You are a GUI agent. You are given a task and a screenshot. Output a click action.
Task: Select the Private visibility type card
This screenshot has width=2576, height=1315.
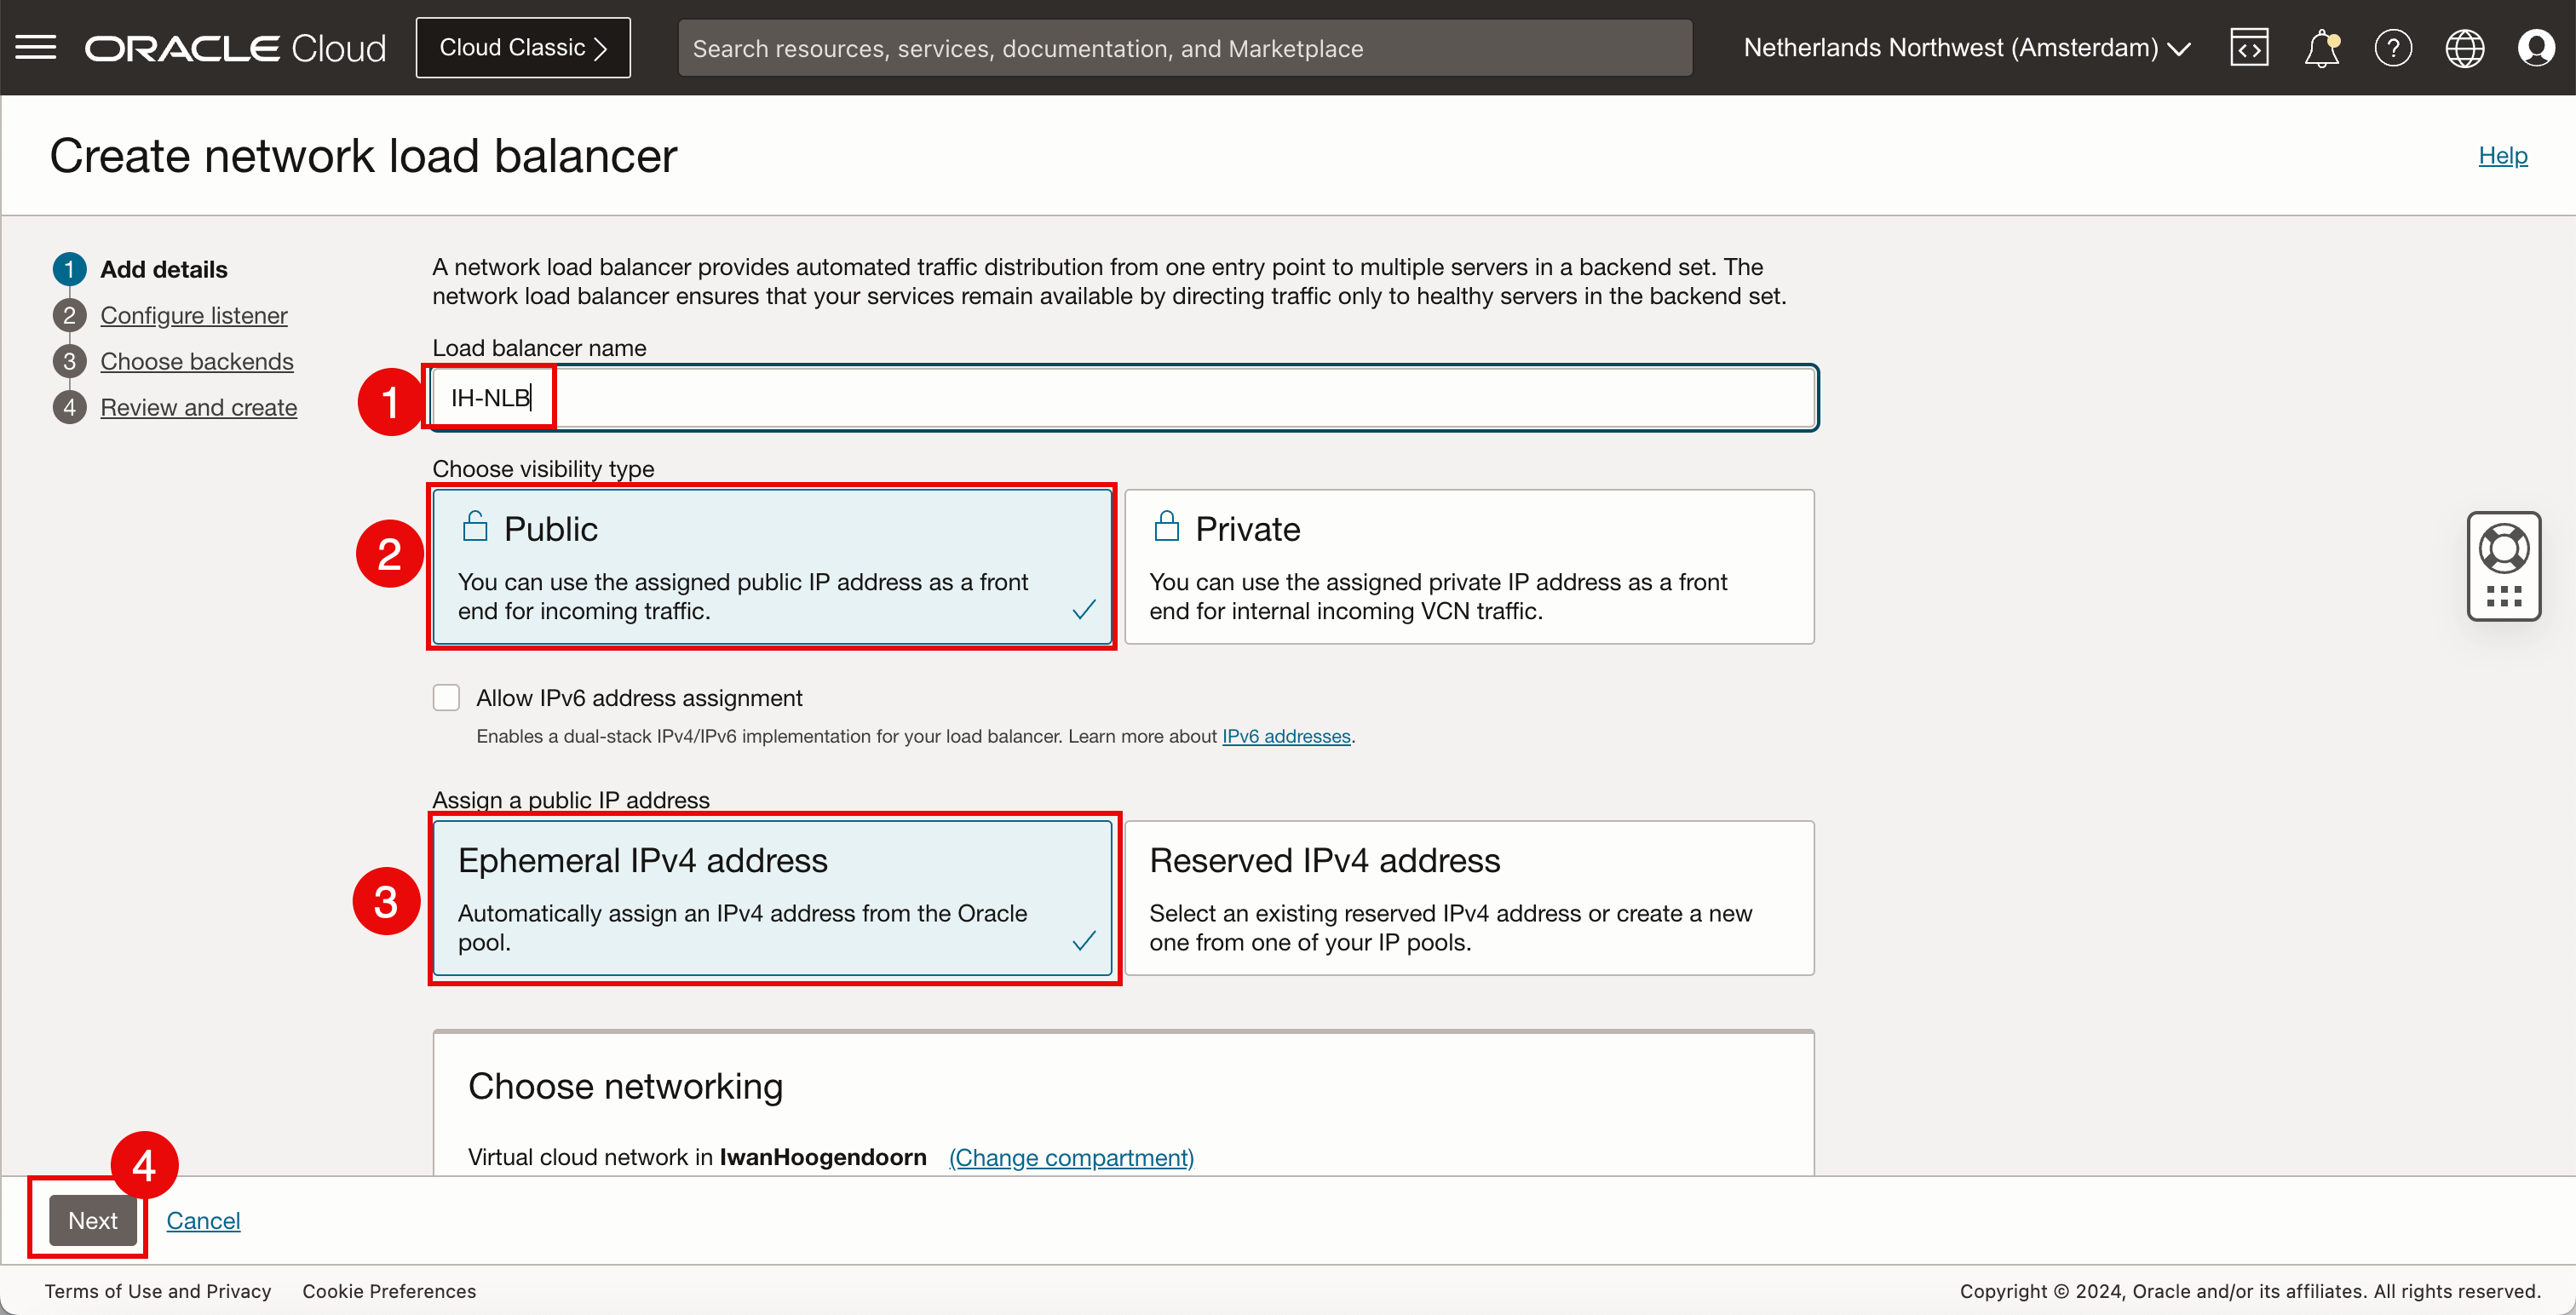(1468, 566)
